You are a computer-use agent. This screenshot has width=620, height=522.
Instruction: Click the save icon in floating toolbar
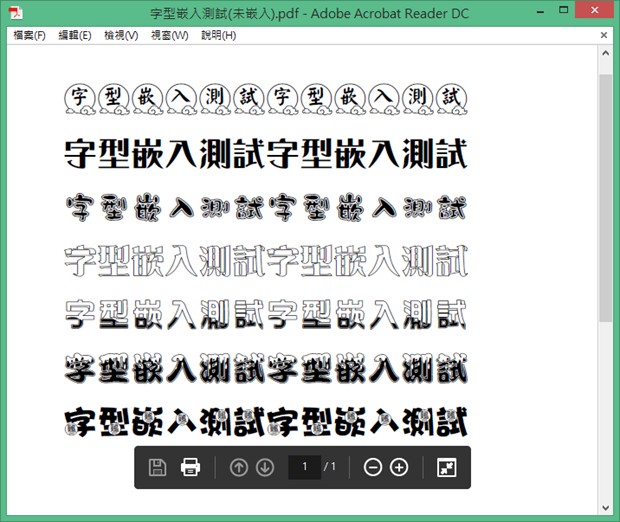[x=157, y=467]
